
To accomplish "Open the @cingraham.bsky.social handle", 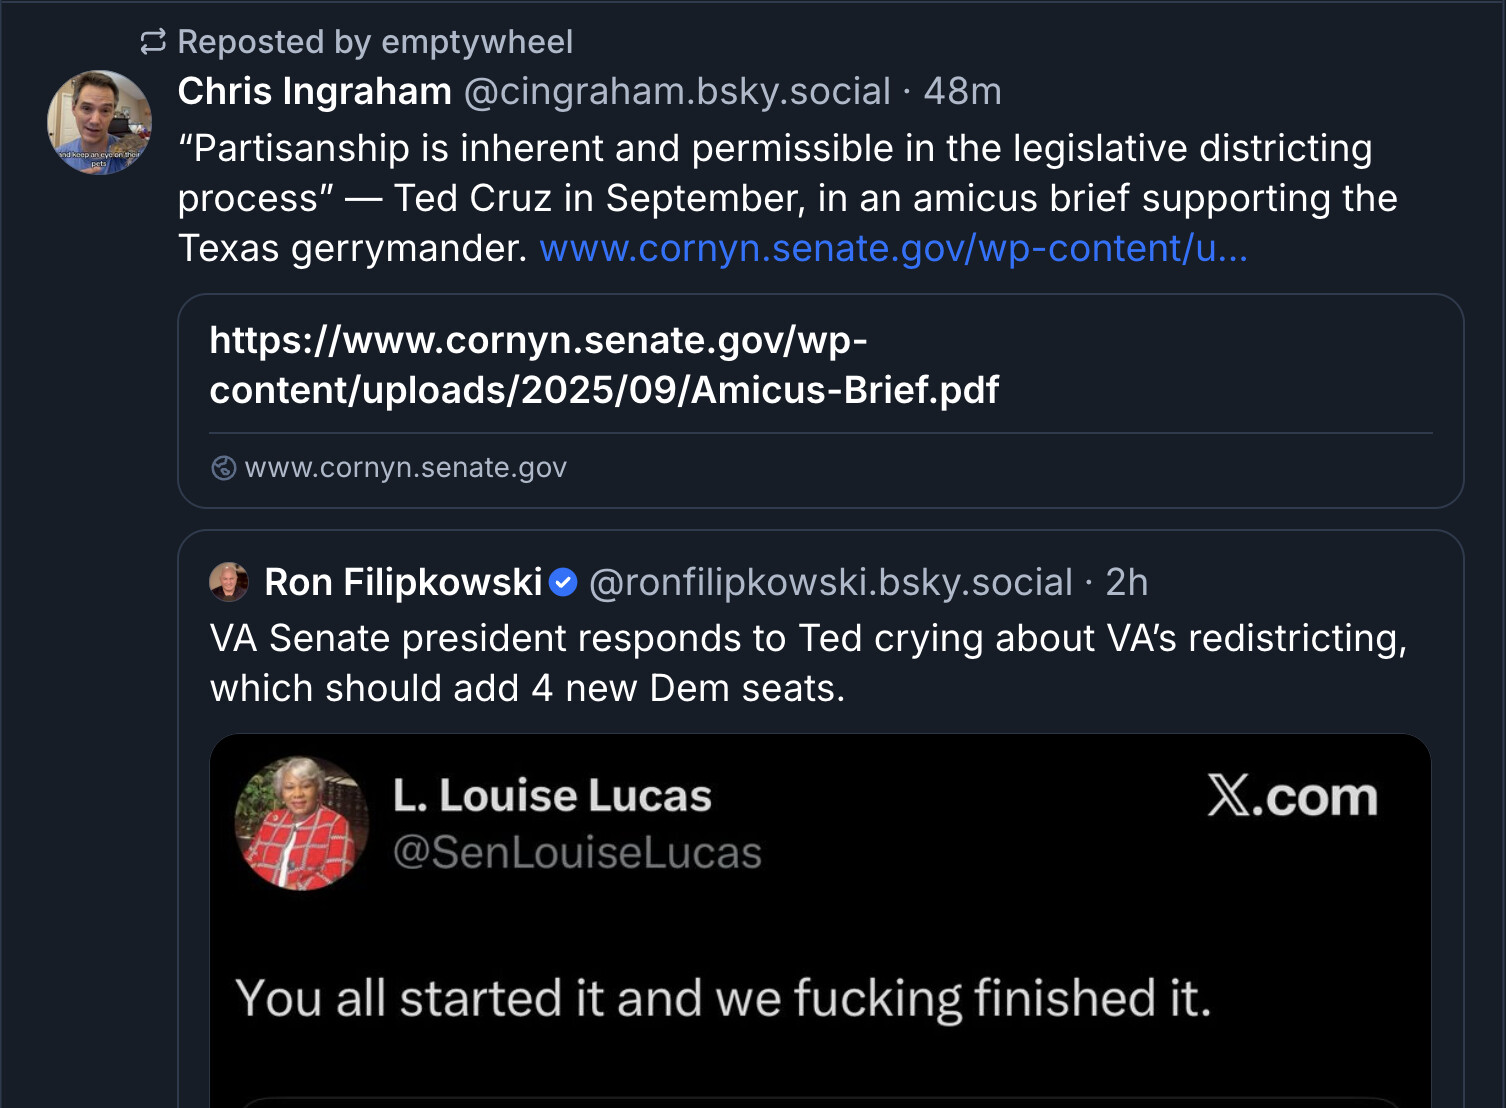I will point(677,92).
